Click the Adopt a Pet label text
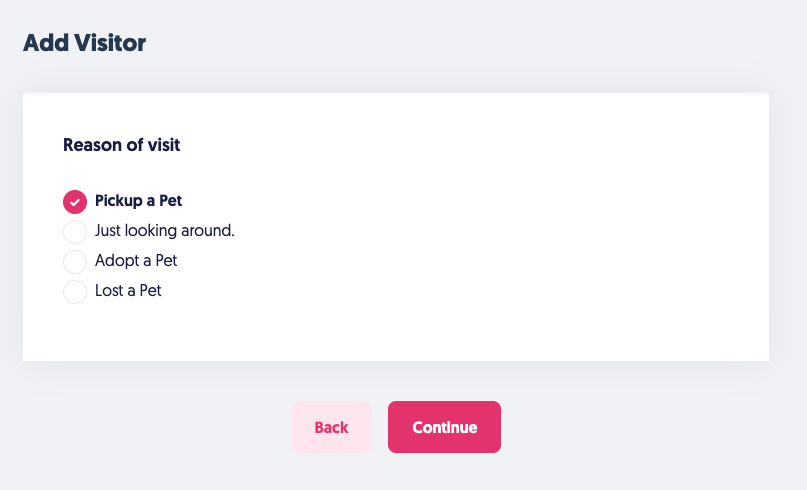 (136, 261)
